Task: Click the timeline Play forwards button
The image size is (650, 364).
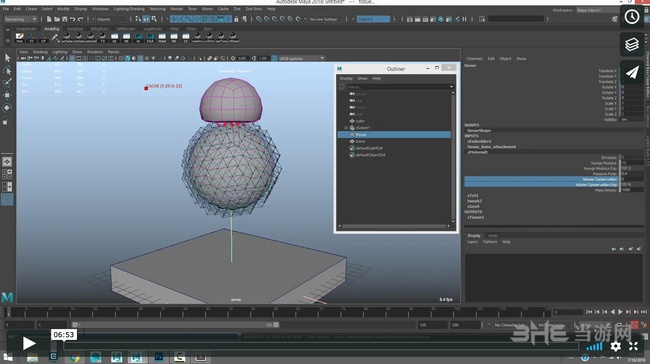Action: (x=620, y=312)
